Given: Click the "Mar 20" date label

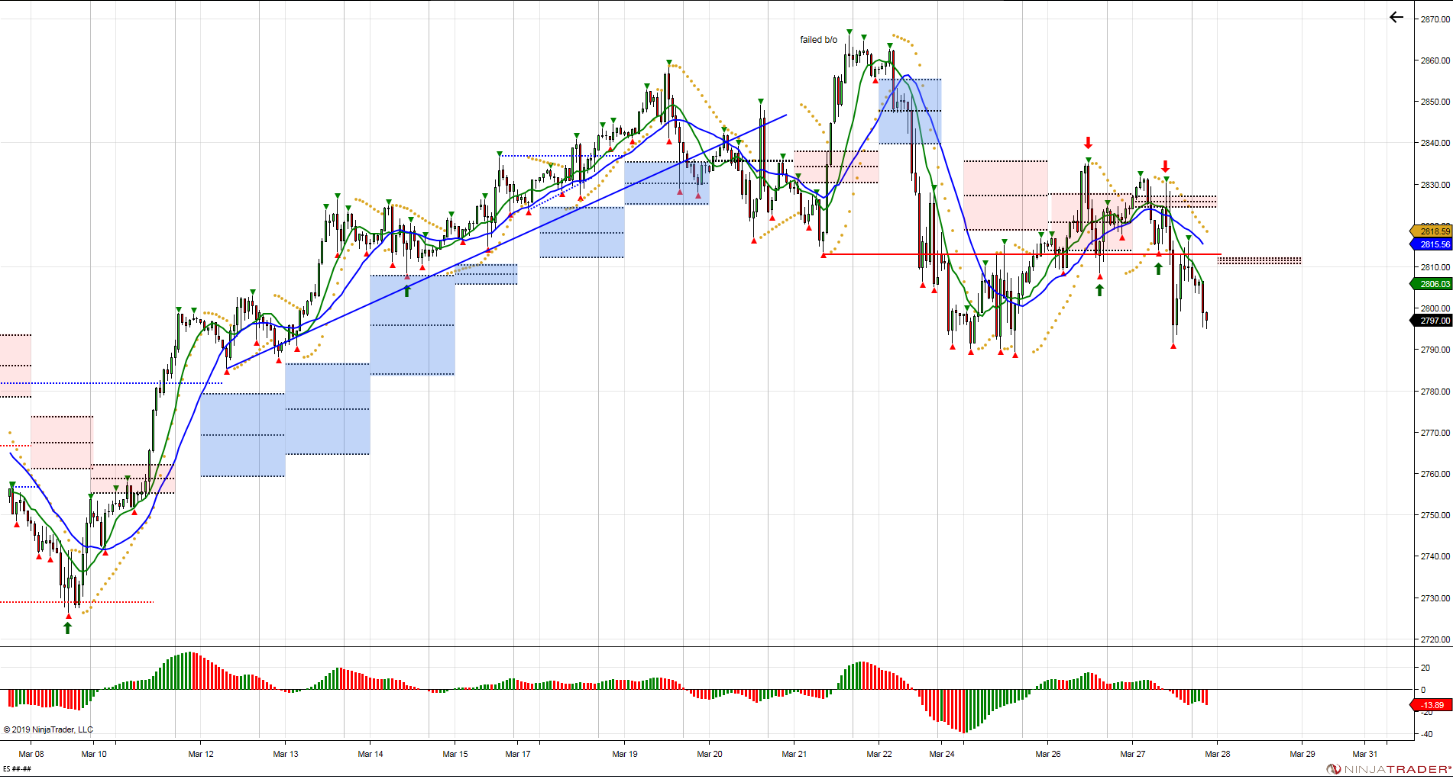Looking at the screenshot, I should click(709, 754).
